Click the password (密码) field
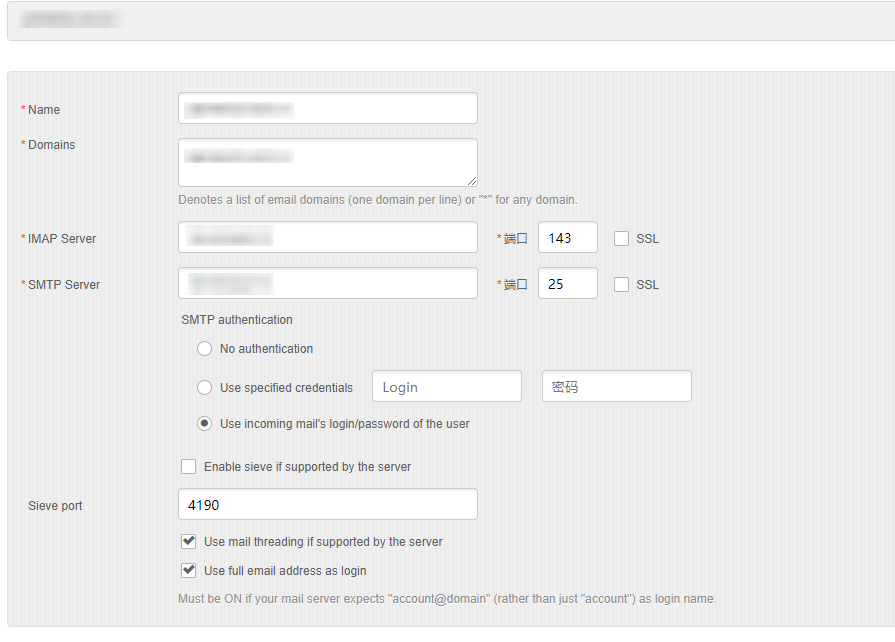Viewport: 895px width, 642px height. (616, 386)
